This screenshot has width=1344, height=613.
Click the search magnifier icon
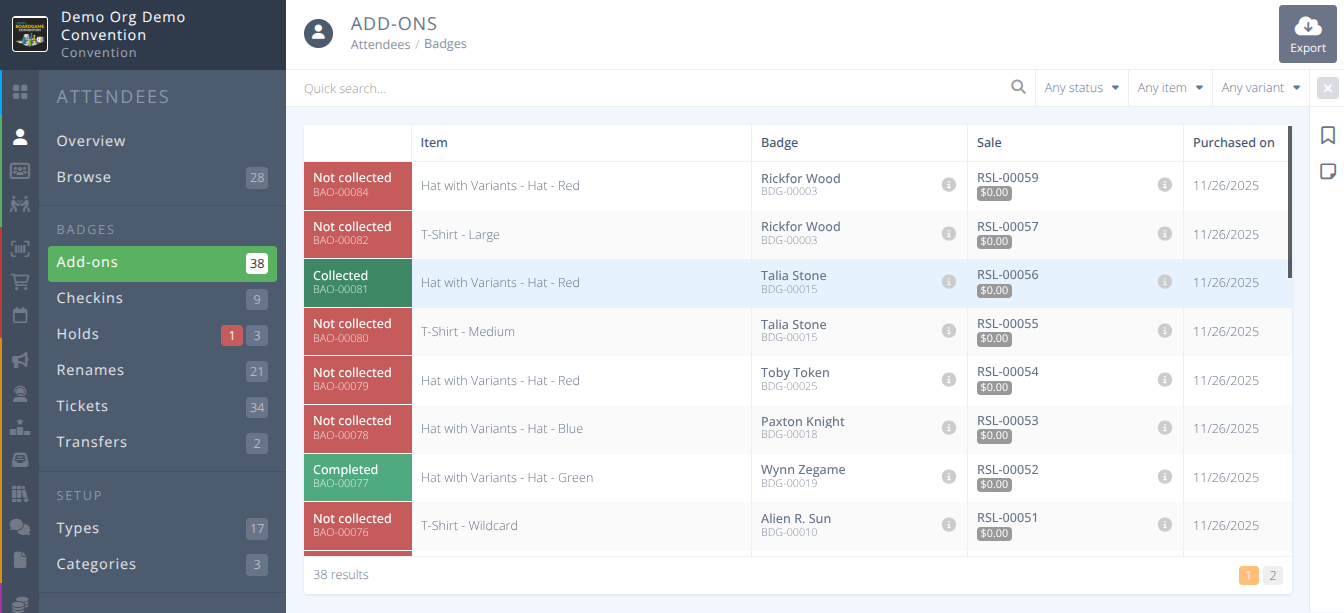point(1018,88)
